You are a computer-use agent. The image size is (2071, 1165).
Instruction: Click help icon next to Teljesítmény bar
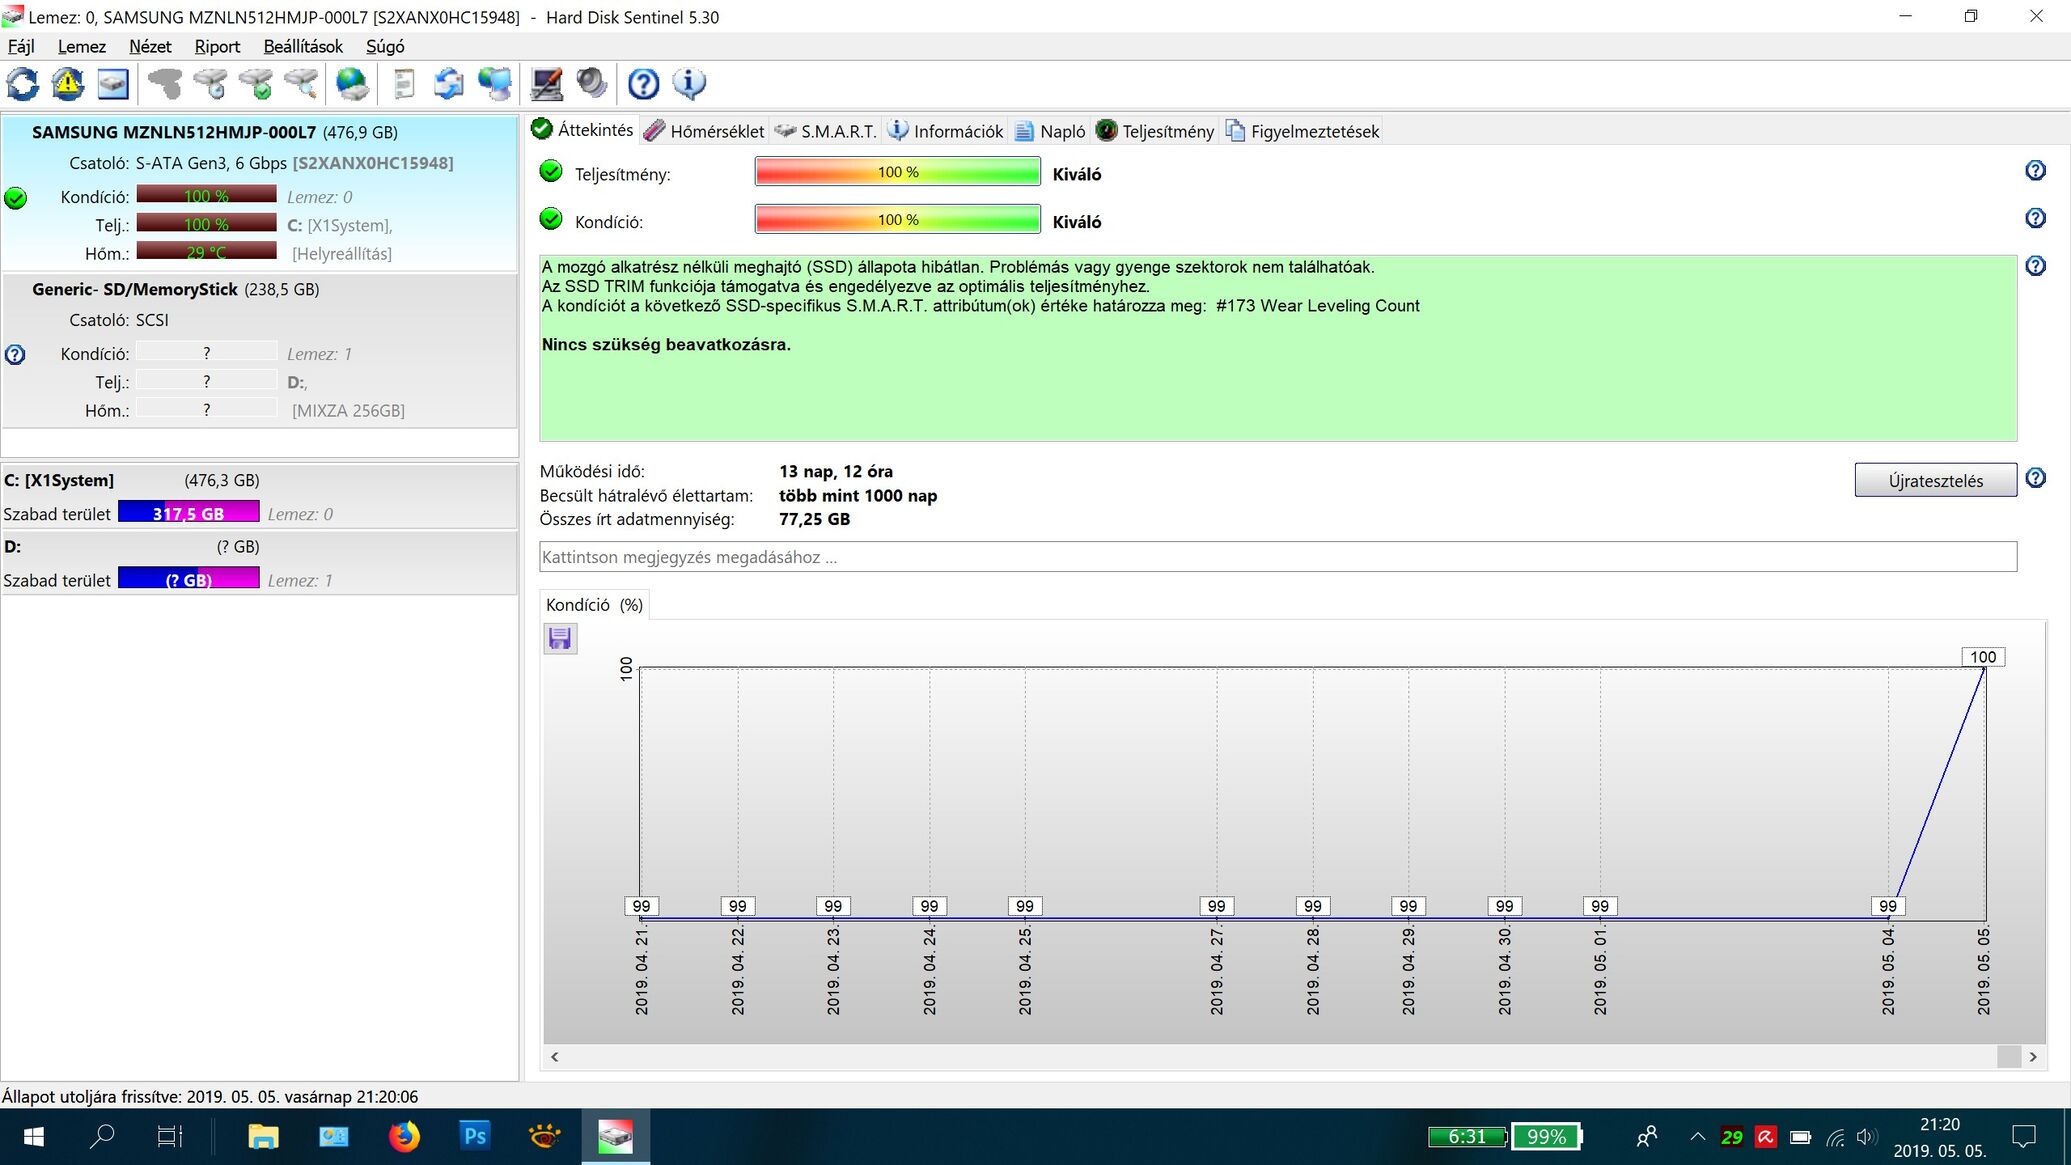[x=2035, y=171]
